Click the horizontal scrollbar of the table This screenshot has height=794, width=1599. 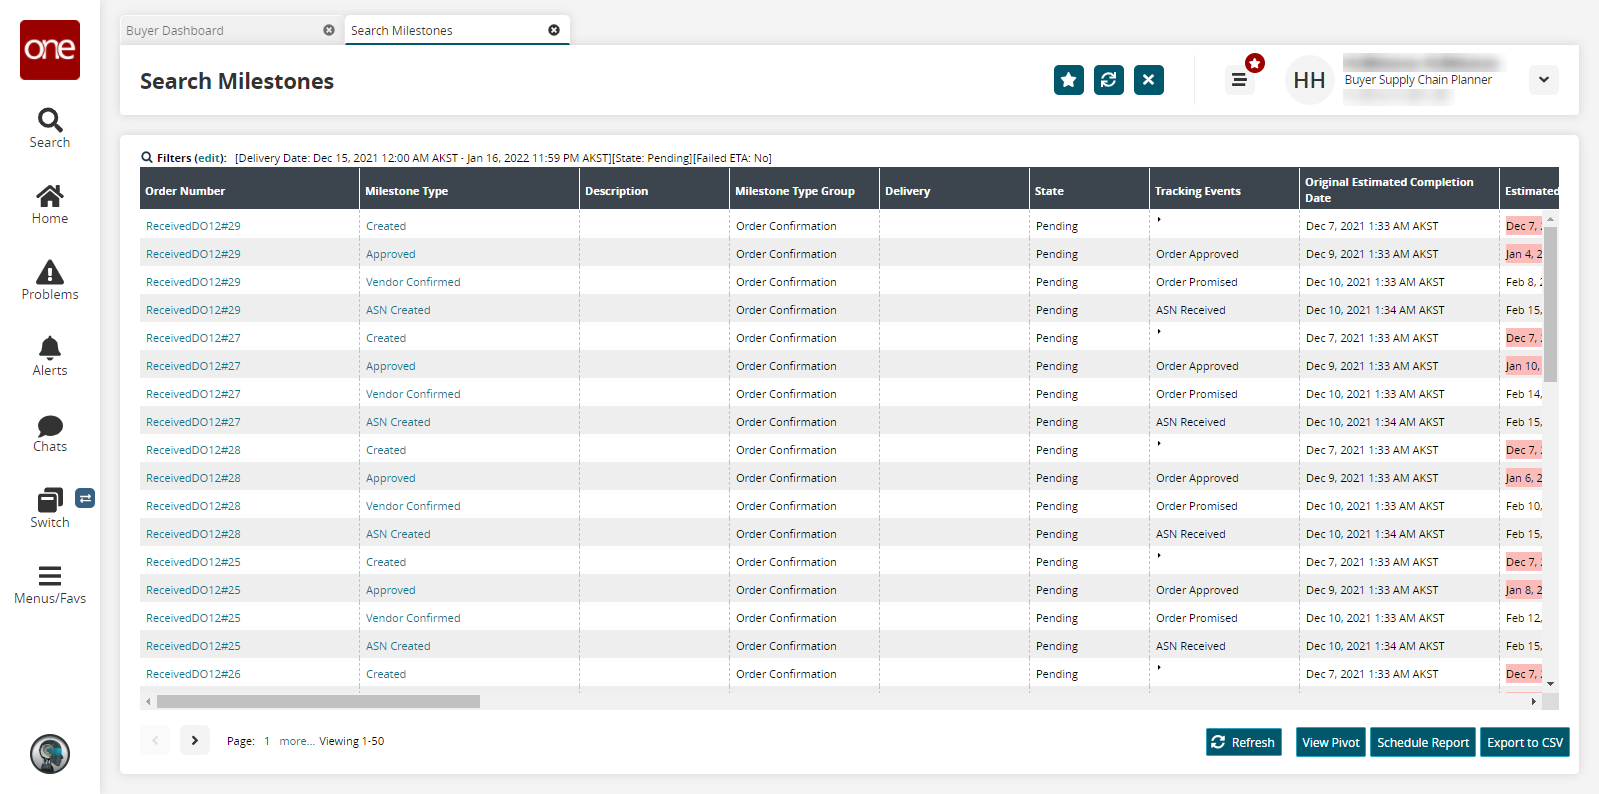[x=318, y=702]
